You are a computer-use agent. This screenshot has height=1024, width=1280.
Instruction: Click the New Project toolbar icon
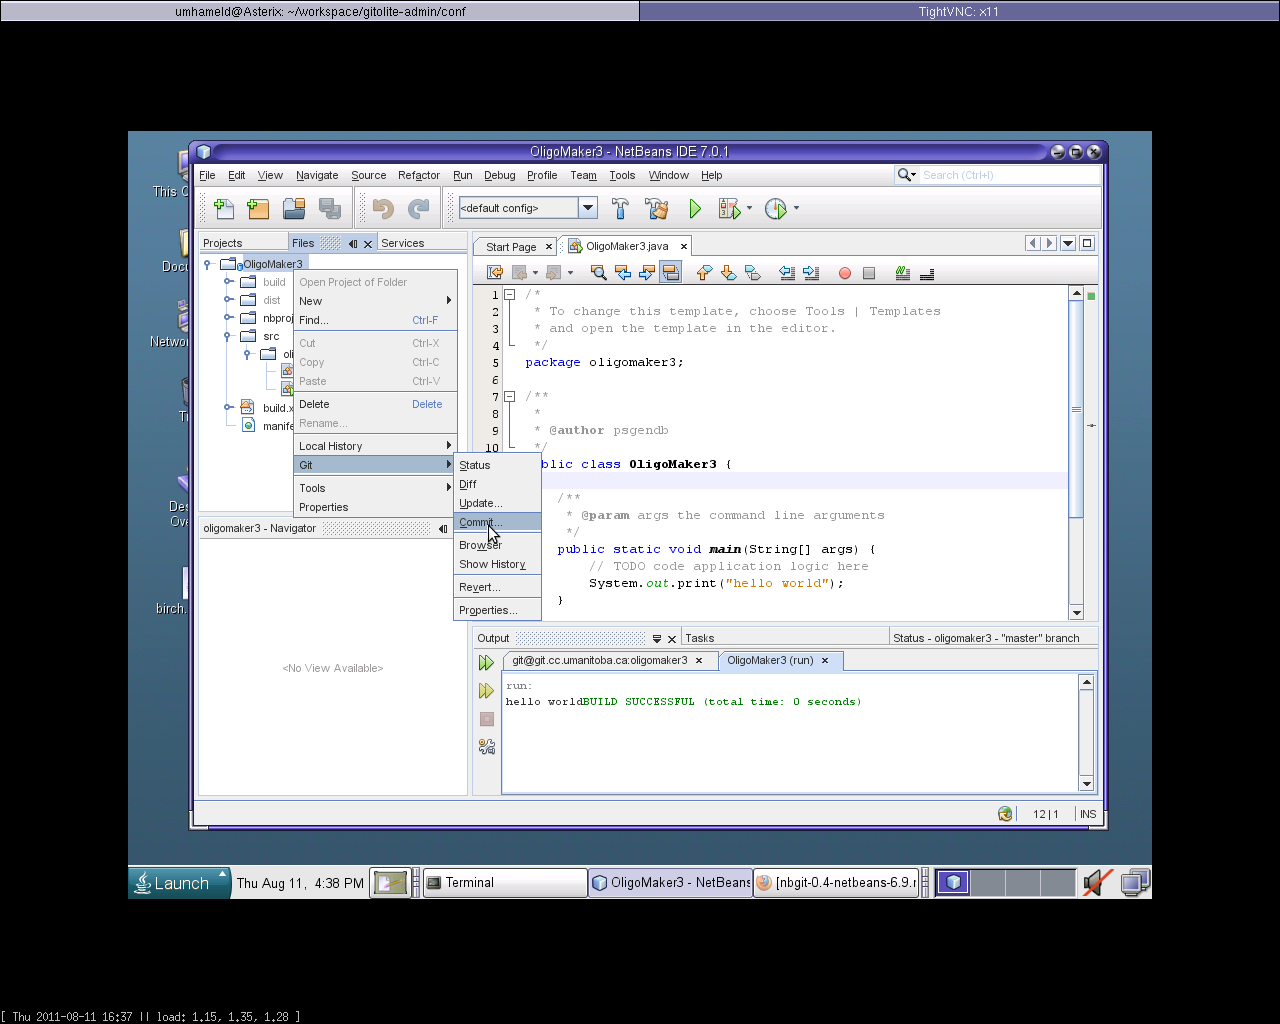pyautogui.click(x=258, y=208)
